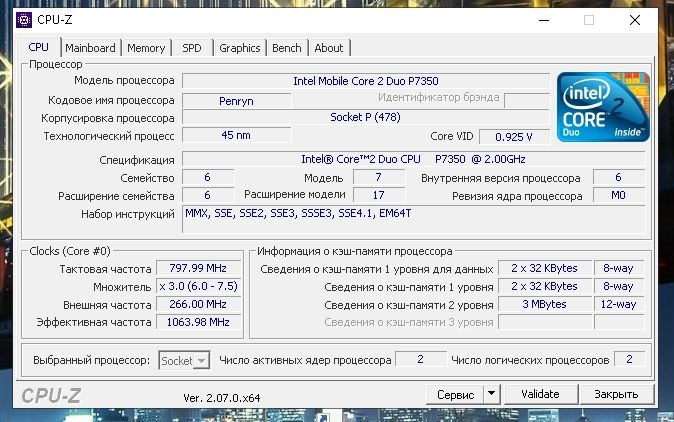Screen dimensions: 674x422
Task: Open the Memory tab
Action: (146, 48)
